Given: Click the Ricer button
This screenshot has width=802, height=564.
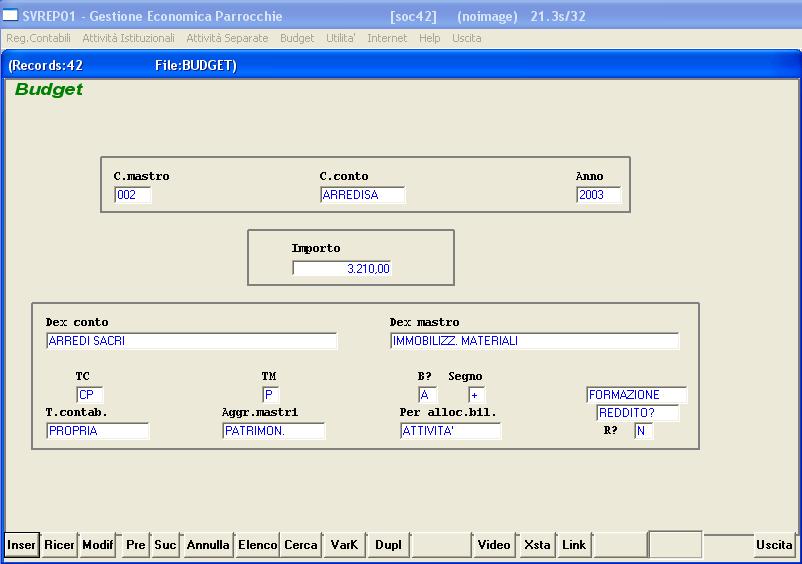Looking at the screenshot, I should [x=59, y=545].
